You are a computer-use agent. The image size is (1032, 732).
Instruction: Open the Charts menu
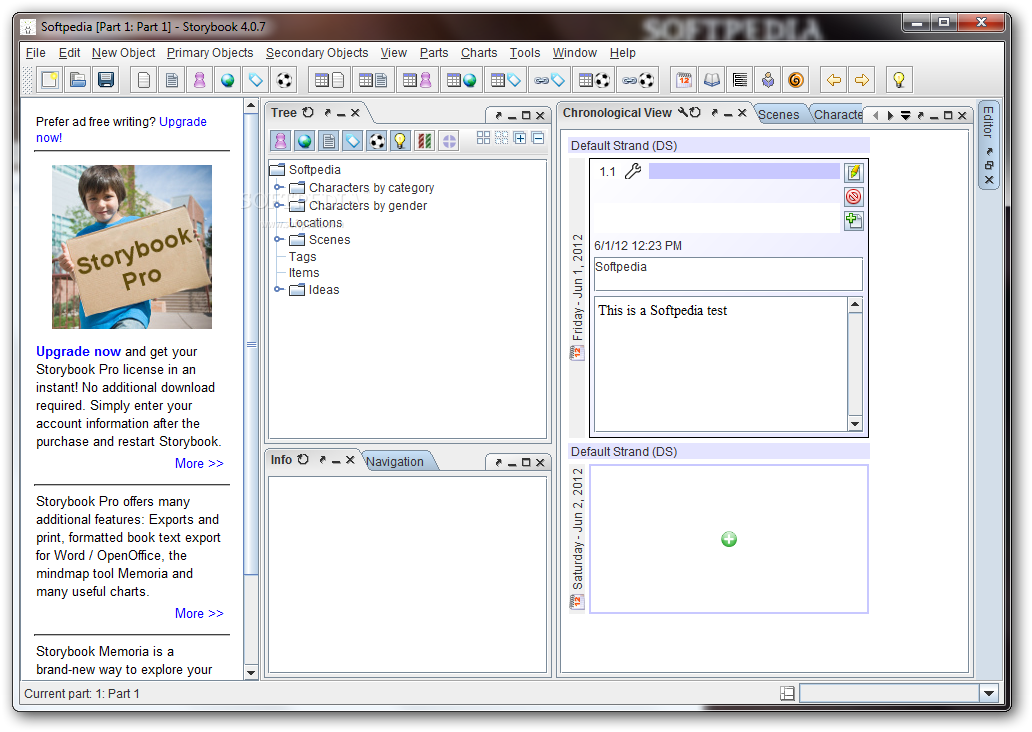[478, 53]
